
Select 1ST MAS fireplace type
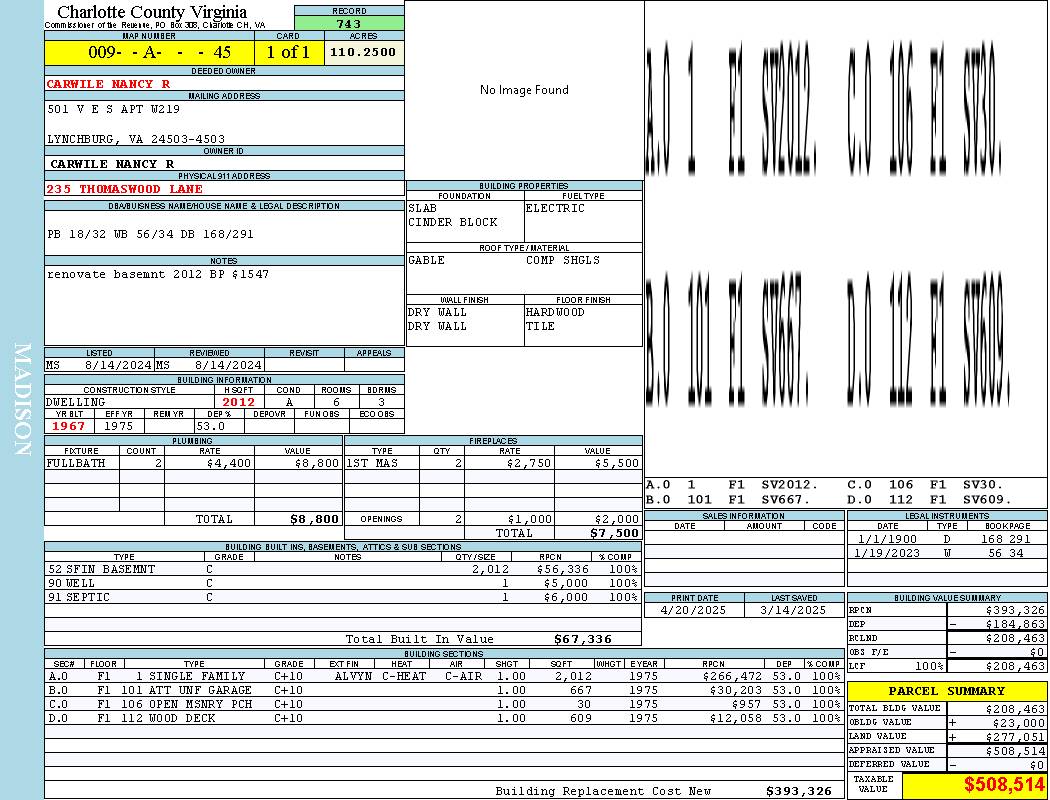[372, 463]
